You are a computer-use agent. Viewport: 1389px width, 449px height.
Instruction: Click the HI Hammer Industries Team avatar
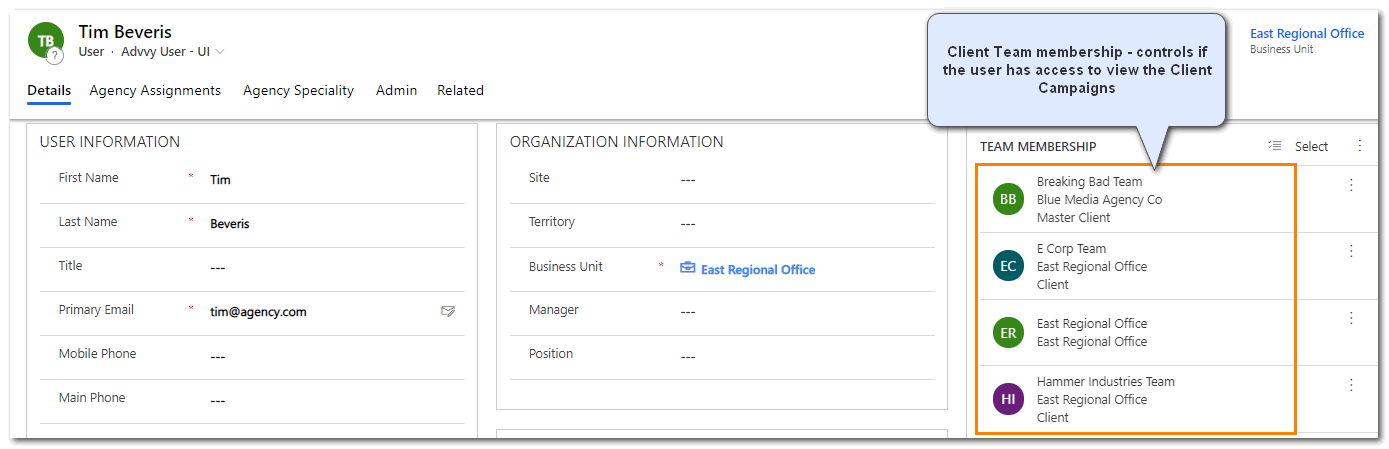click(1008, 399)
